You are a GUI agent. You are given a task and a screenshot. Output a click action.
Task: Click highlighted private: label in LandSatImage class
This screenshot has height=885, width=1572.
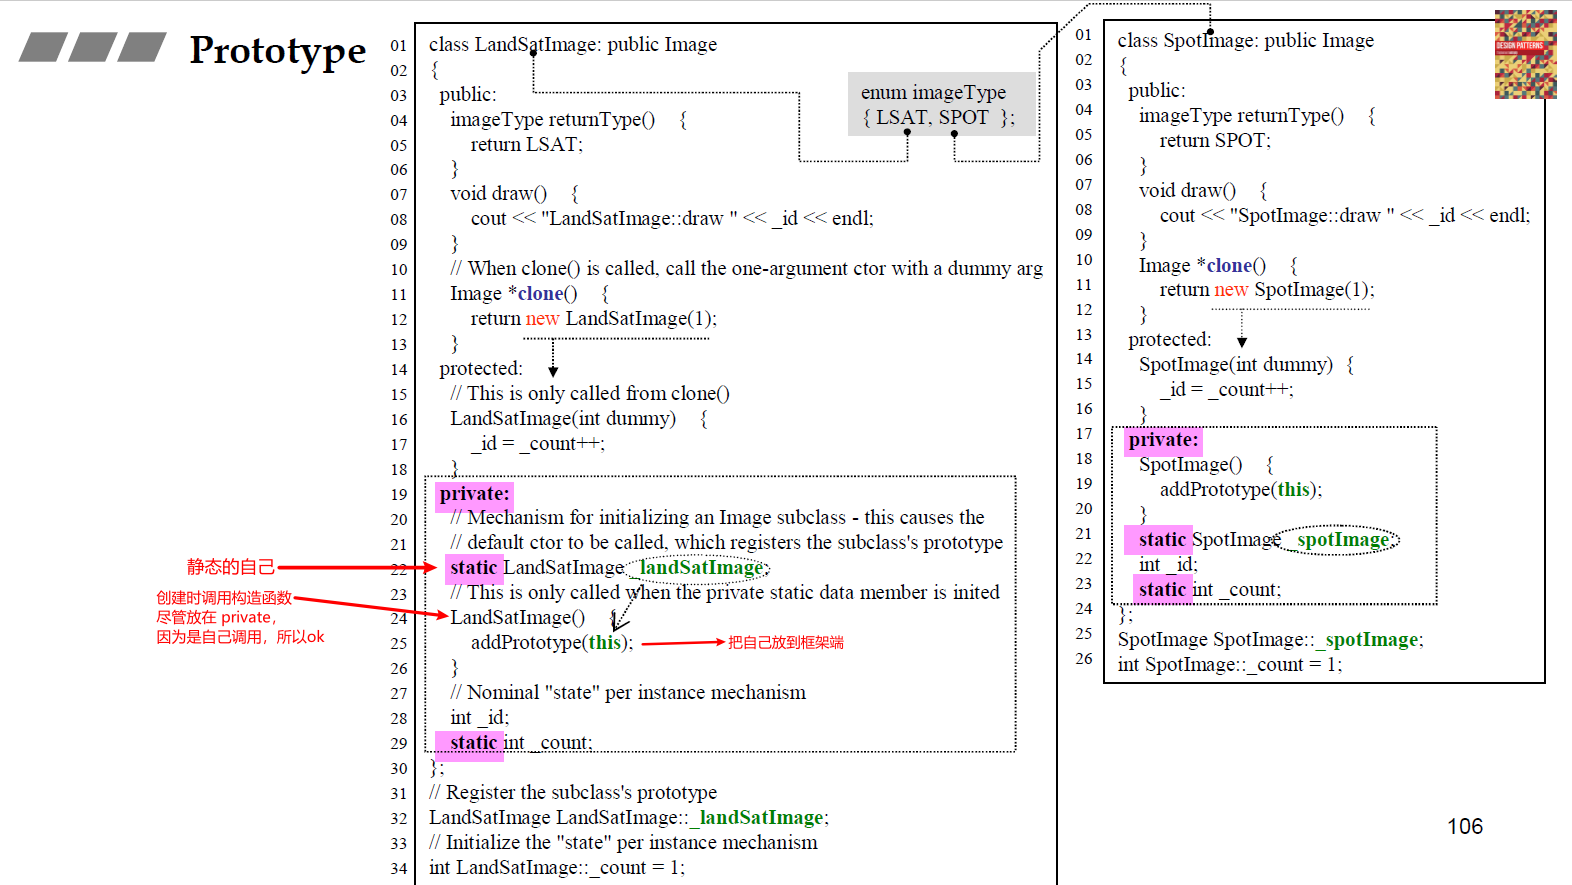[474, 494]
